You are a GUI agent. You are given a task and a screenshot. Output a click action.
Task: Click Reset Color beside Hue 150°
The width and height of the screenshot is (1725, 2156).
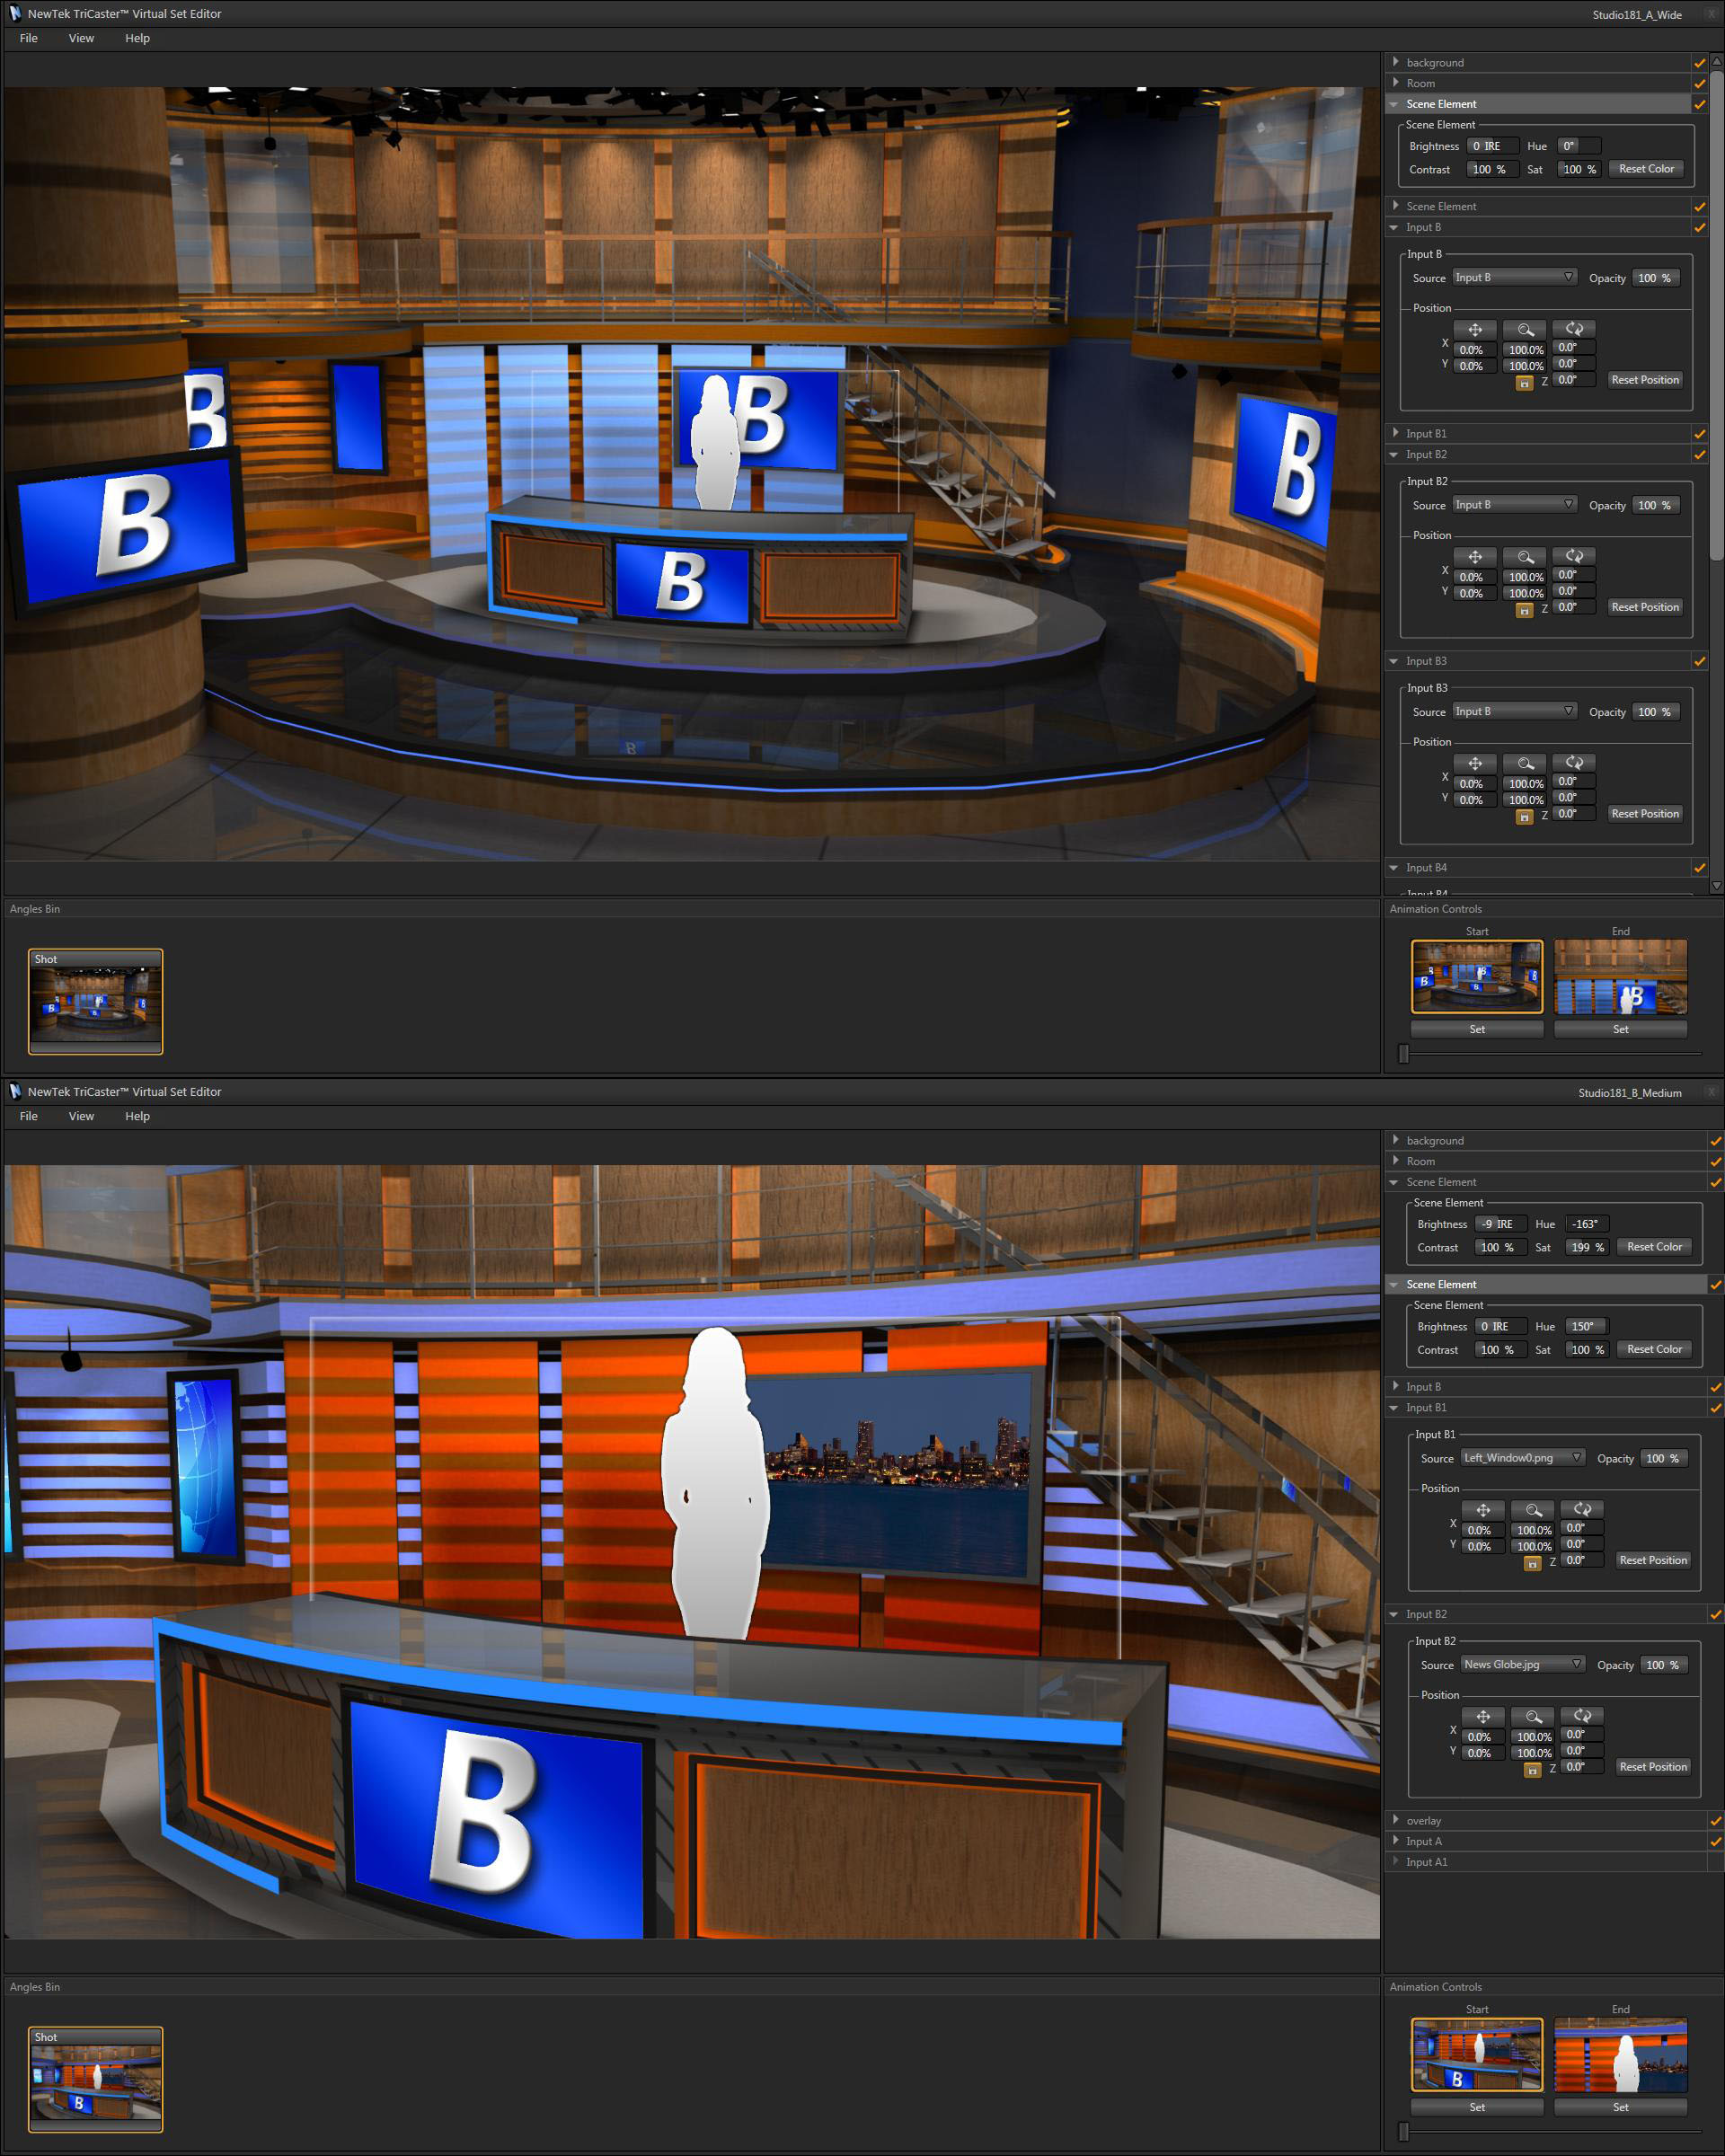(1654, 1349)
